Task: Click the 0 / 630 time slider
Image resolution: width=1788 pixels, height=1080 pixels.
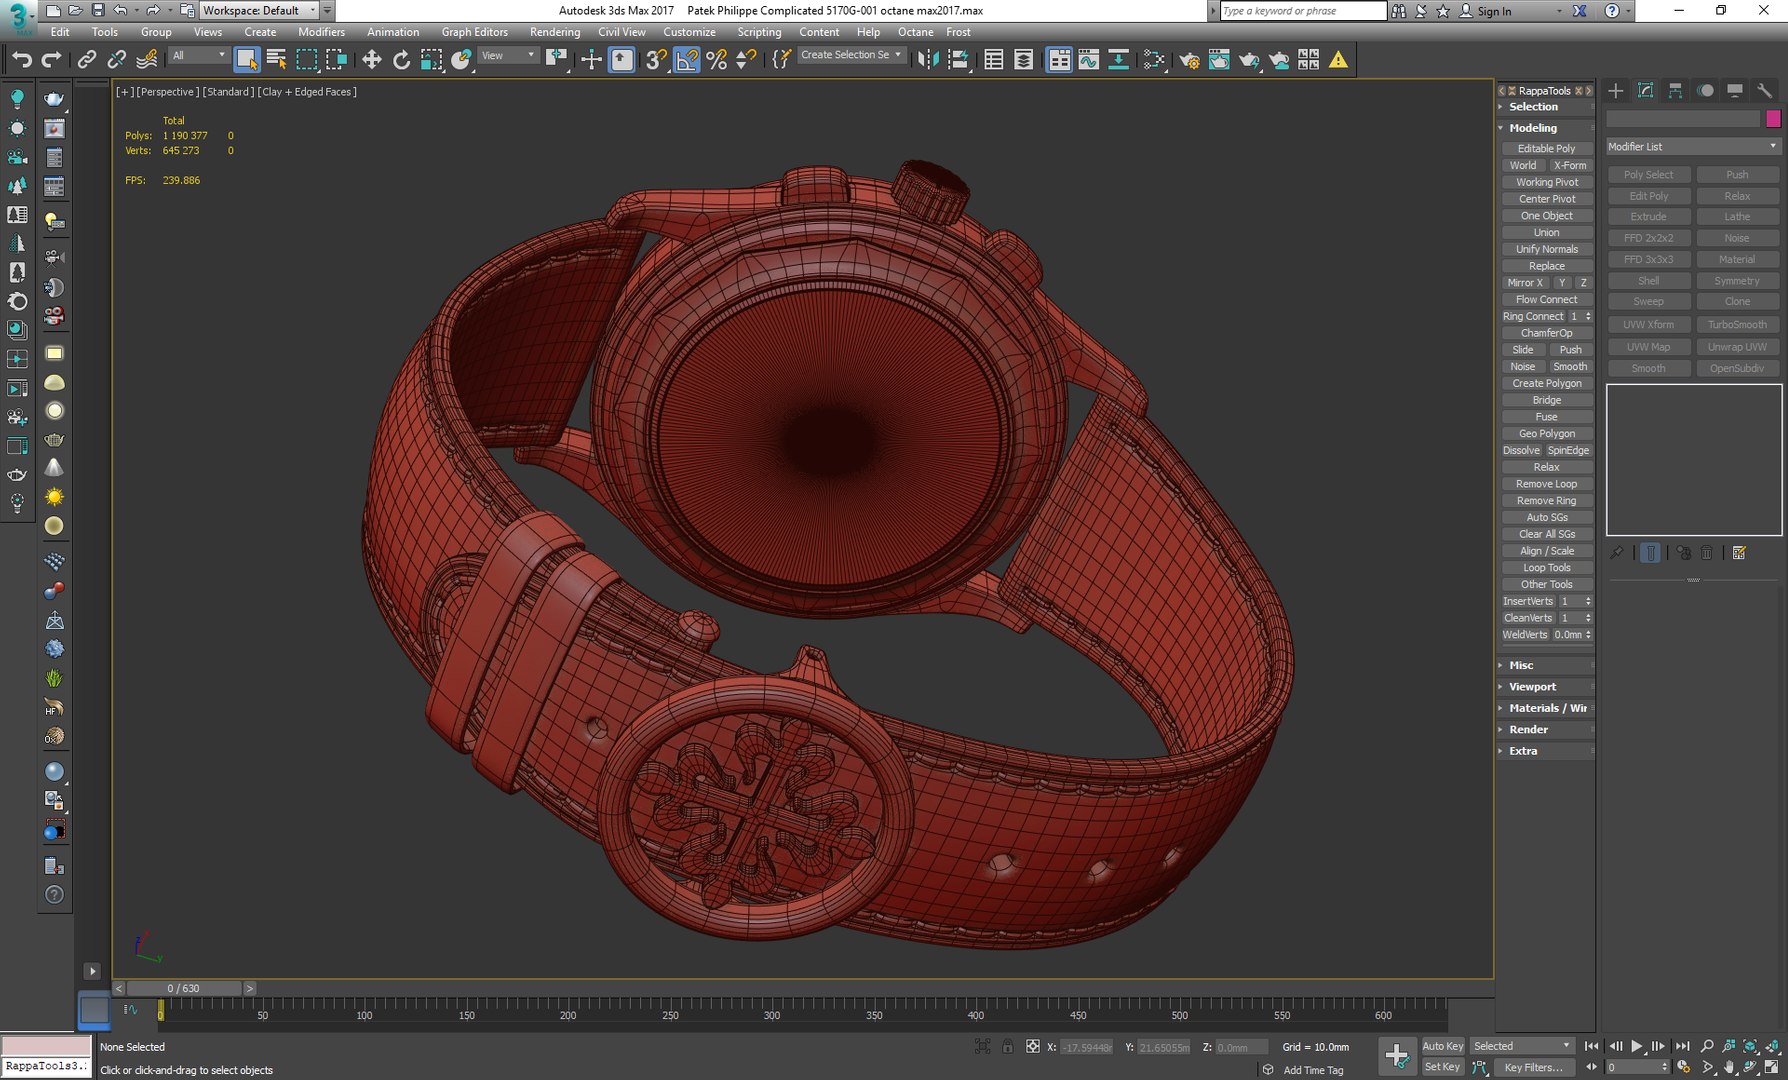Action: (184, 988)
